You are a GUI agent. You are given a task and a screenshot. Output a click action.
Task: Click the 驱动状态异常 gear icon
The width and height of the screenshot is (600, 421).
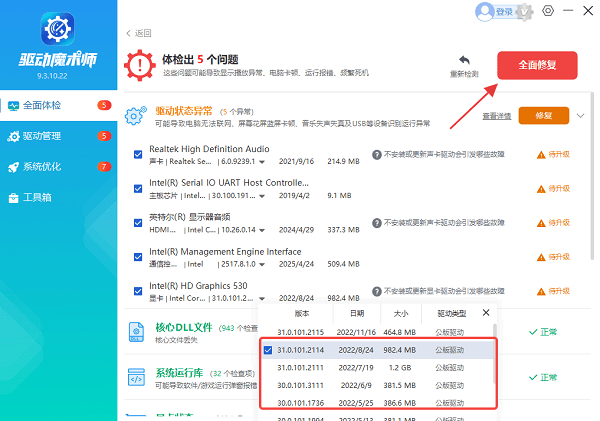(135, 116)
